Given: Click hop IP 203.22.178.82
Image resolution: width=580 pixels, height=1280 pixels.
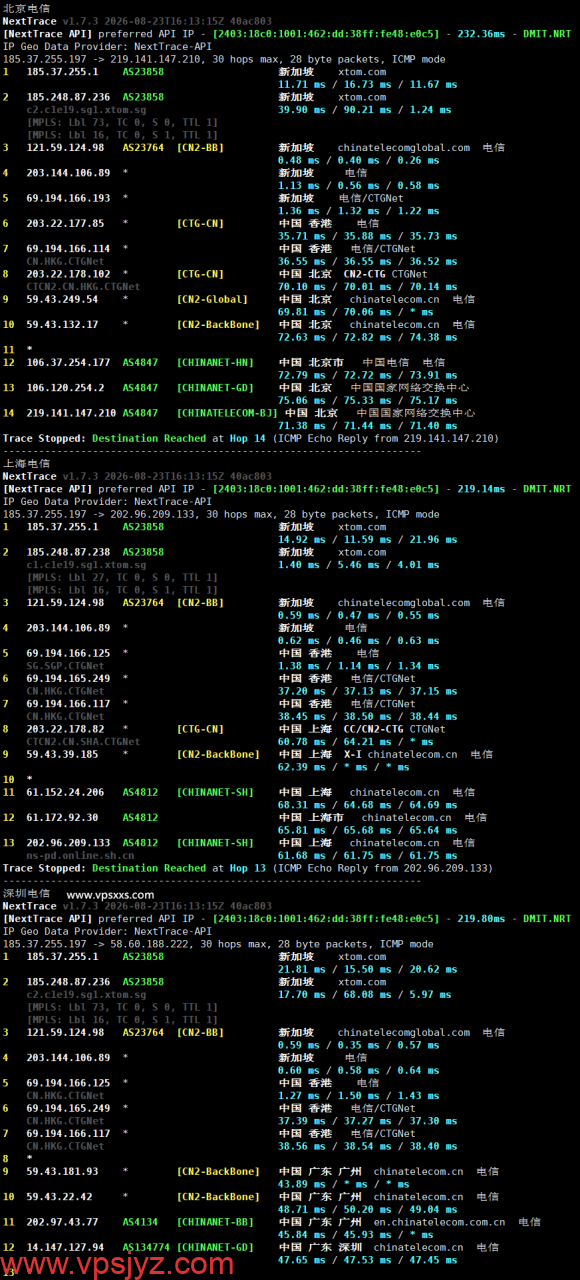Looking at the screenshot, I should 65,729.
